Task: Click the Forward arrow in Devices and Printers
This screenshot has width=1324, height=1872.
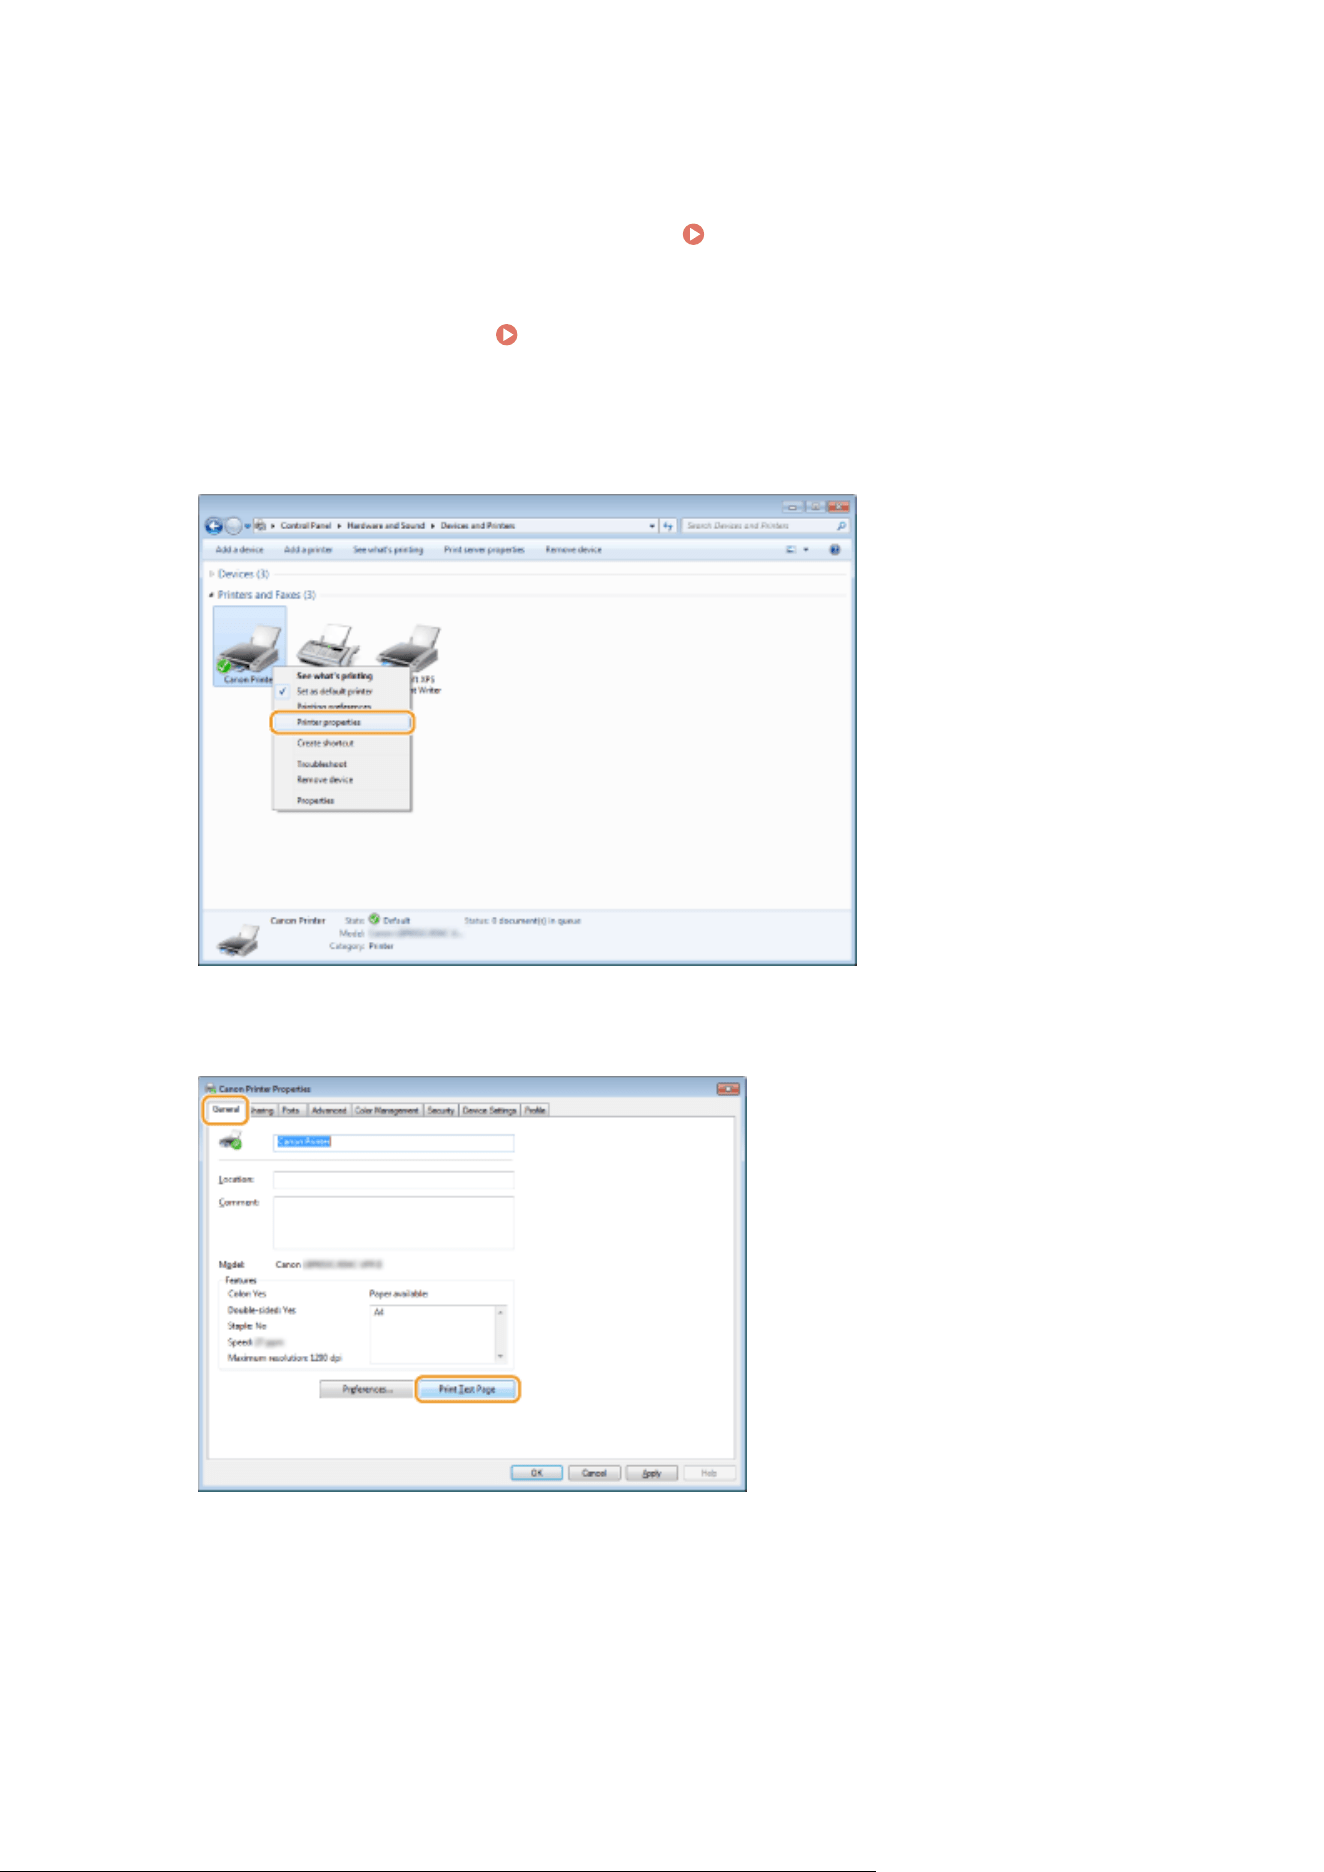Action: 233,526
